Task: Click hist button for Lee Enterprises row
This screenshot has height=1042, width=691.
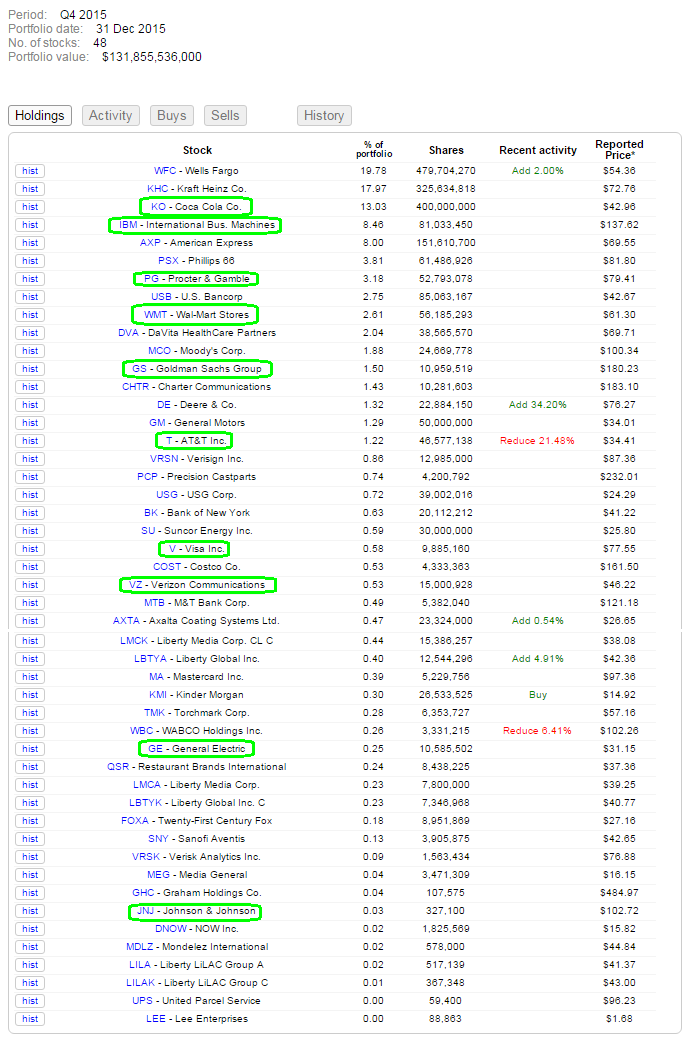Action: tap(30, 1019)
